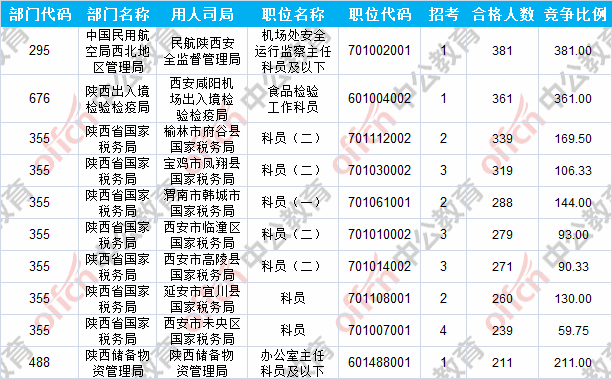This screenshot has width=612, height=379.
Task: Click position code 701002001 cell
Action: (x=379, y=51)
